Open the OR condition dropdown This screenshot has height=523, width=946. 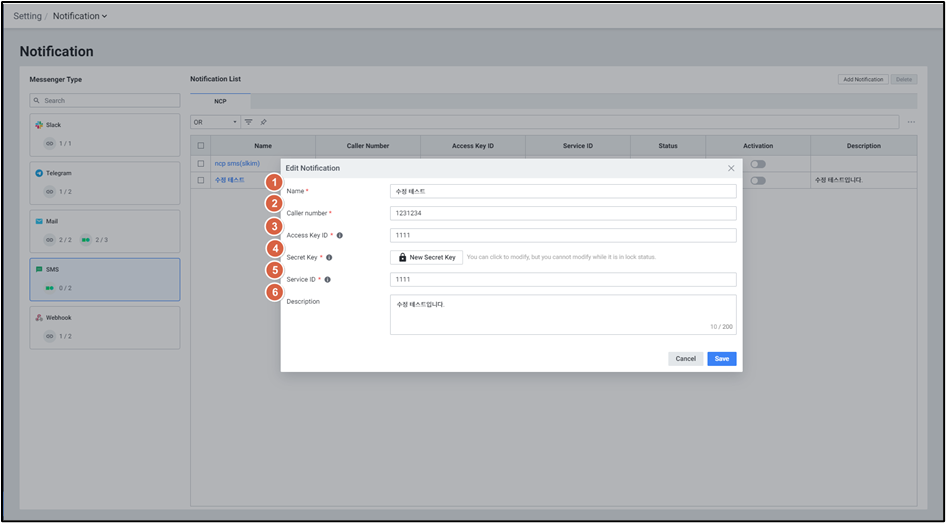(215, 122)
